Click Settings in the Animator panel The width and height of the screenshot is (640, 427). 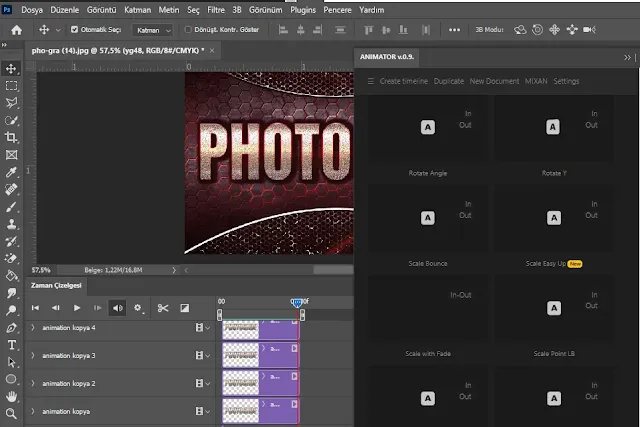point(566,81)
